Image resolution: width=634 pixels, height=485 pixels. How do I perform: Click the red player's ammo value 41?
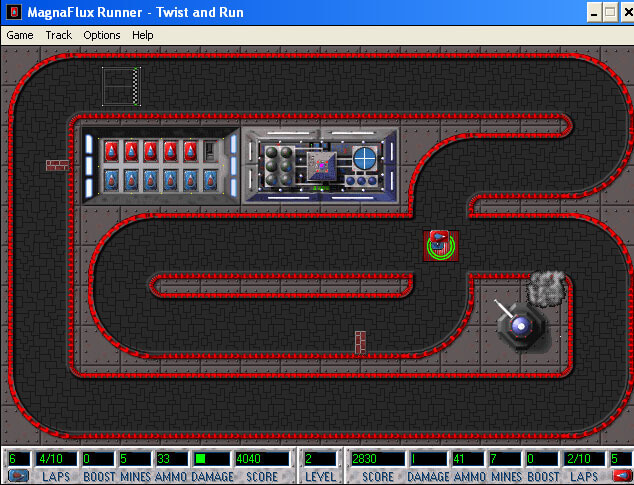coord(467,459)
